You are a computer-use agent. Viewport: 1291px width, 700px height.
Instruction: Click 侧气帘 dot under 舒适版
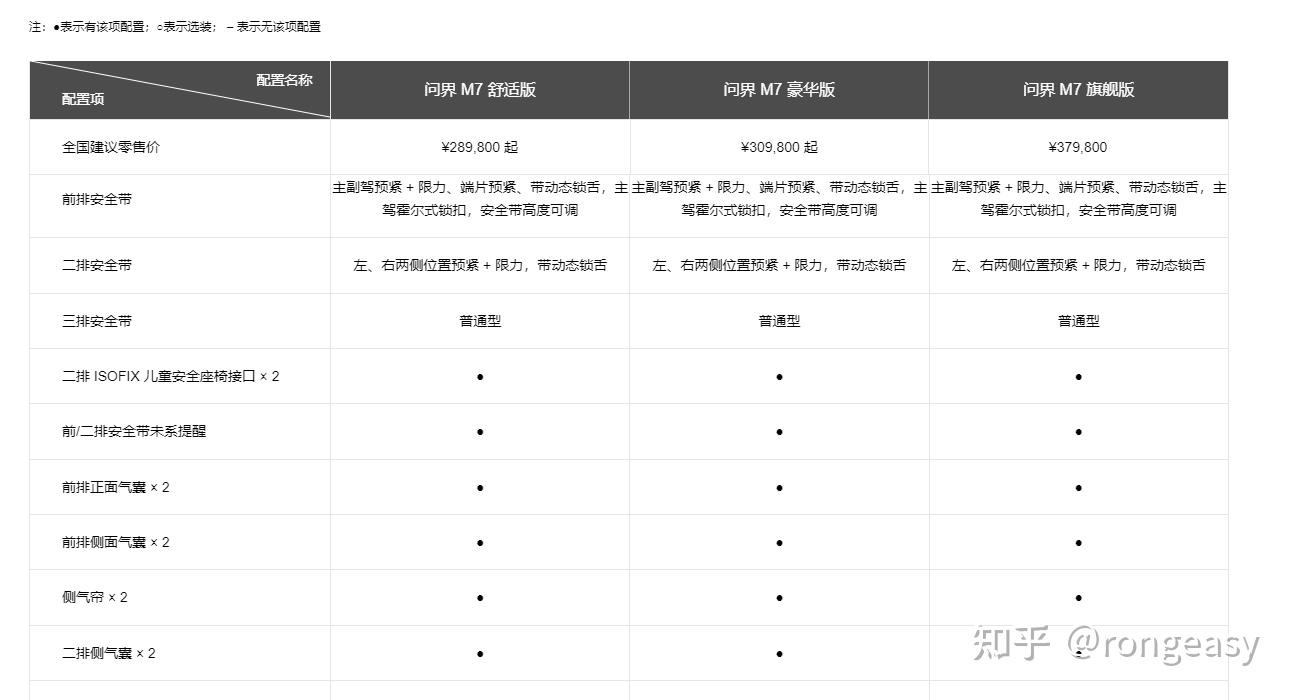(480, 598)
